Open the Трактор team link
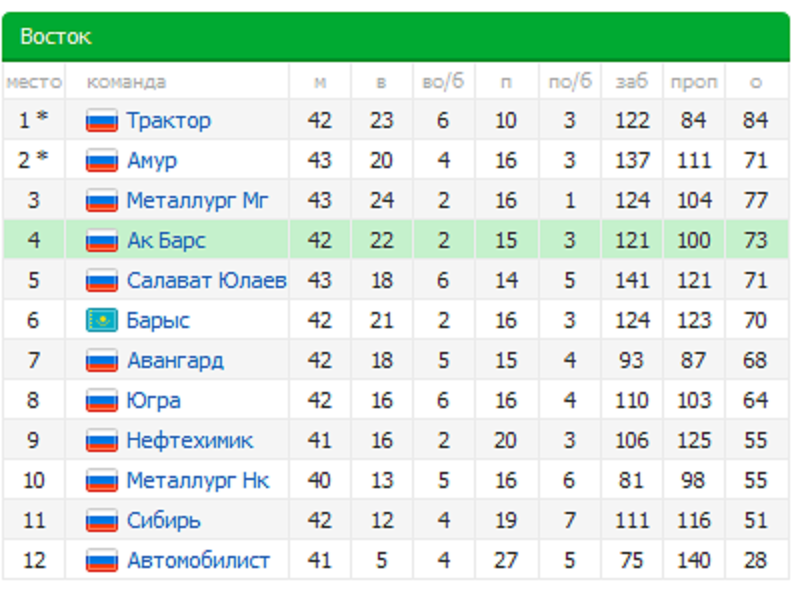The image size is (800, 594). tap(168, 121)
